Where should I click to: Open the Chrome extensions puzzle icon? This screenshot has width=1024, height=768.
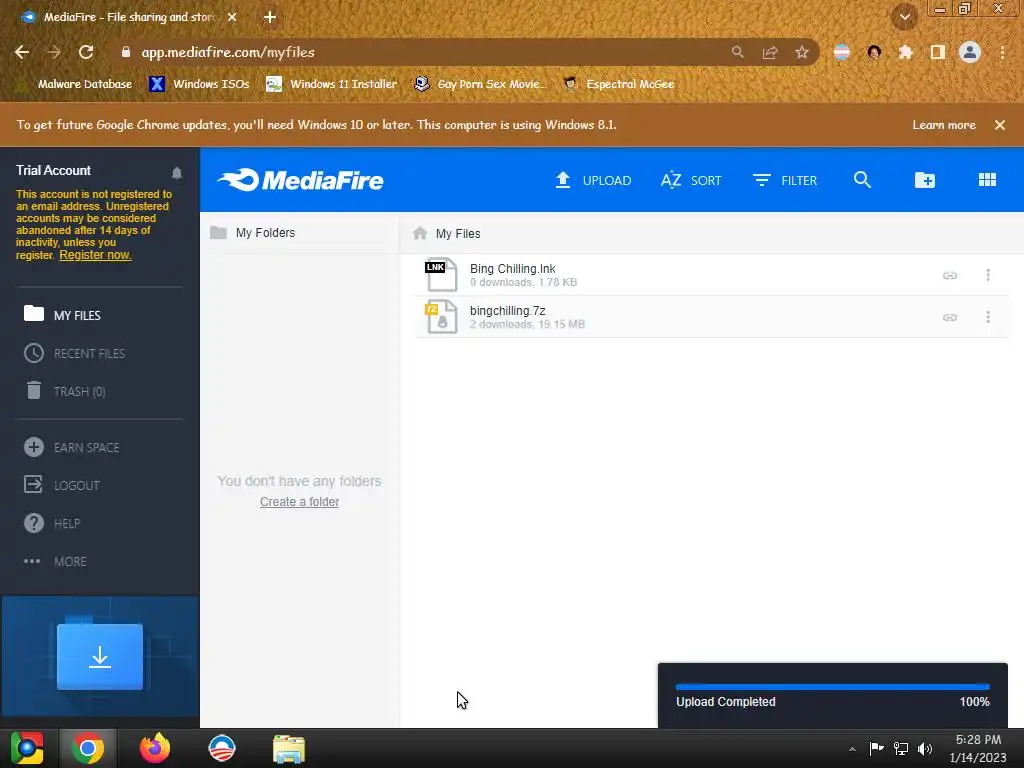click(x=906, y=52)
